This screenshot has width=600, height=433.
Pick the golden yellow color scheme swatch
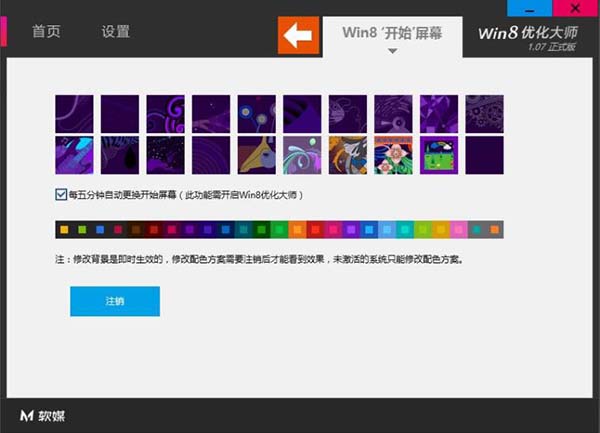tap(441, 230)
